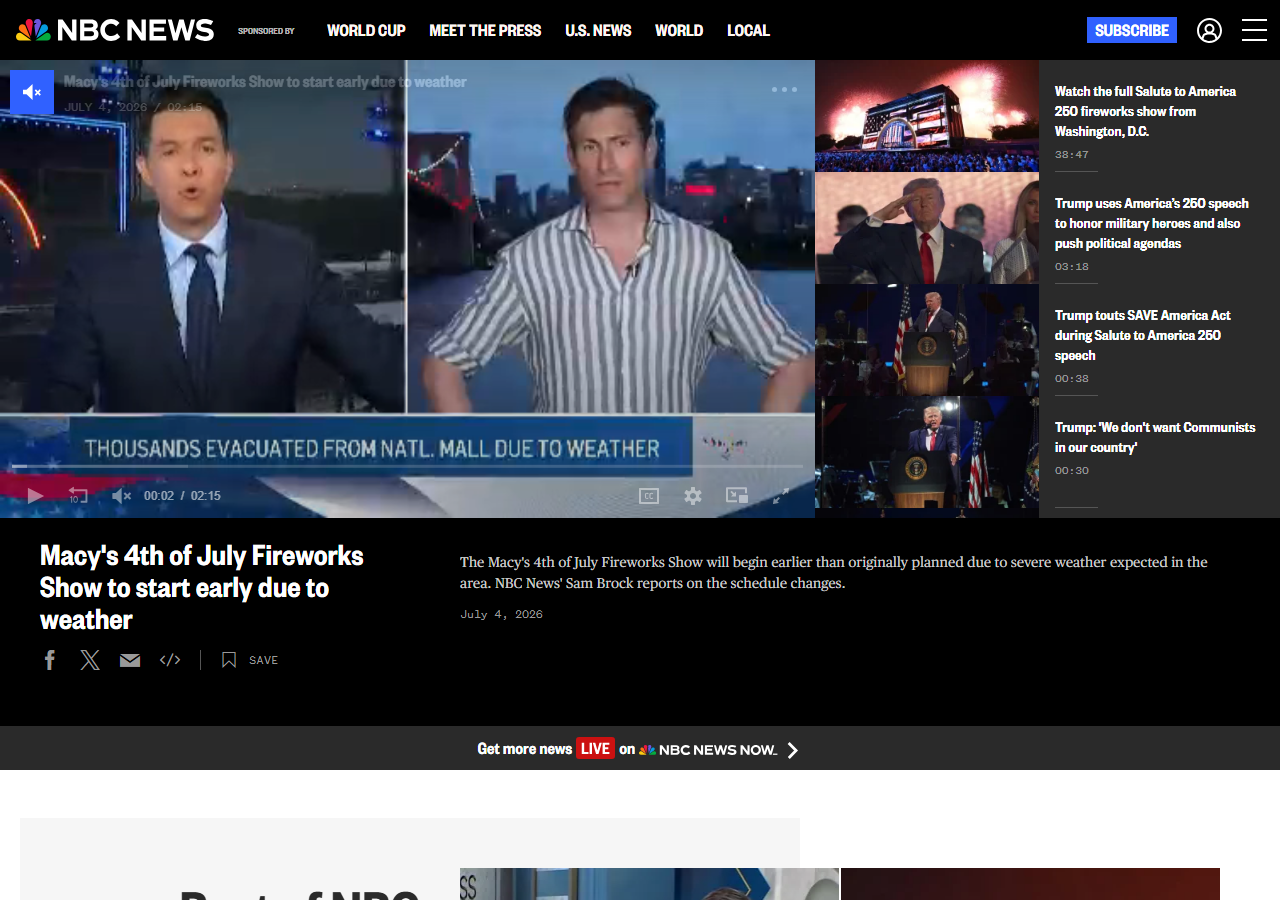Click the 'July 4, 2026' date under description
The image size is (1280, 900).
[x=501, y=614]
